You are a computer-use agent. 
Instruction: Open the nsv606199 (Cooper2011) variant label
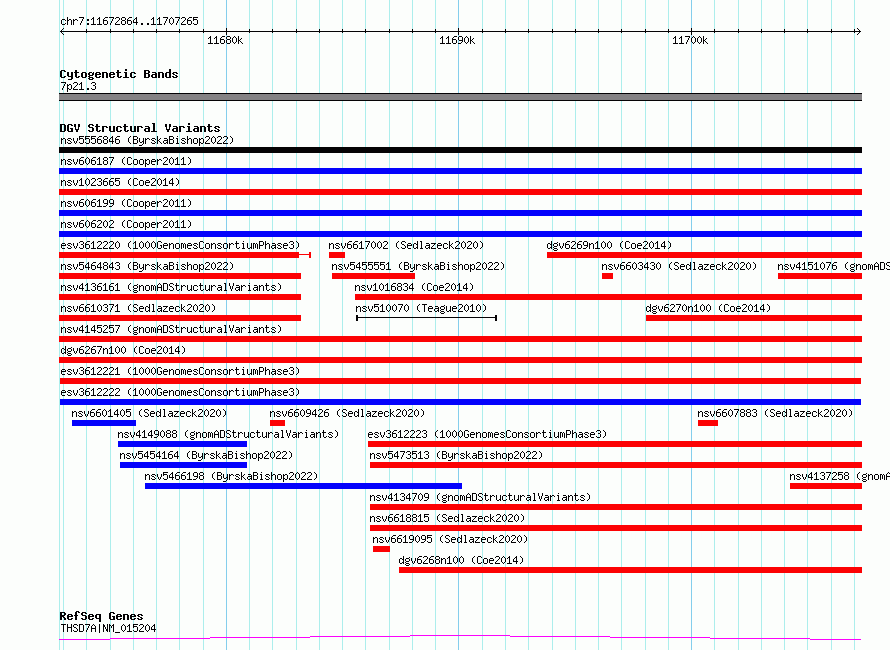pyautogui.click(x=126, y=203)
